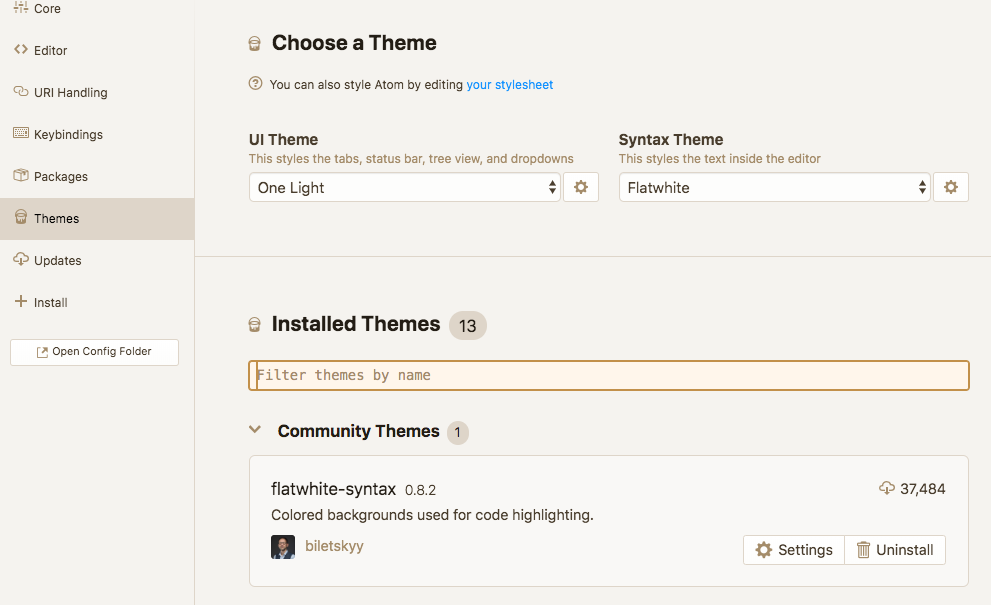Open the flatwhite-syntax theme page
The image size is (991, 605).
point(333,489)
